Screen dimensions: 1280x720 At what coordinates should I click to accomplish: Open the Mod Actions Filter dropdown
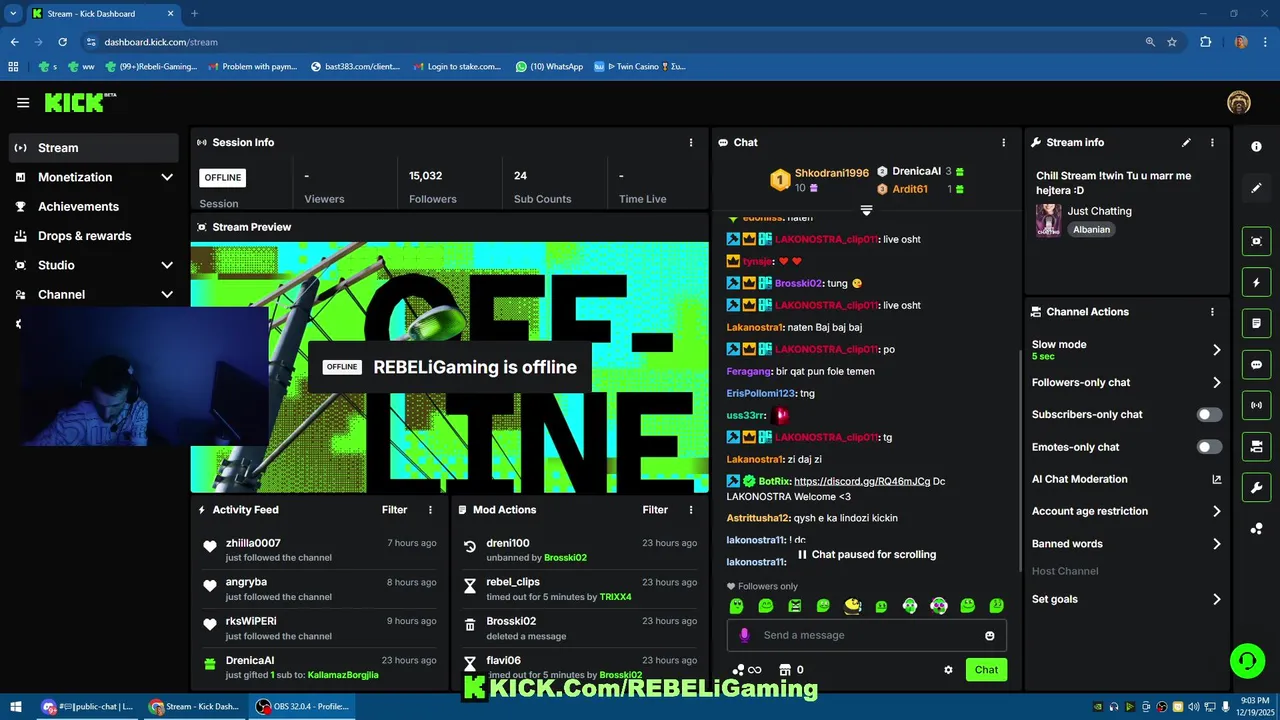tap(655, 510)
